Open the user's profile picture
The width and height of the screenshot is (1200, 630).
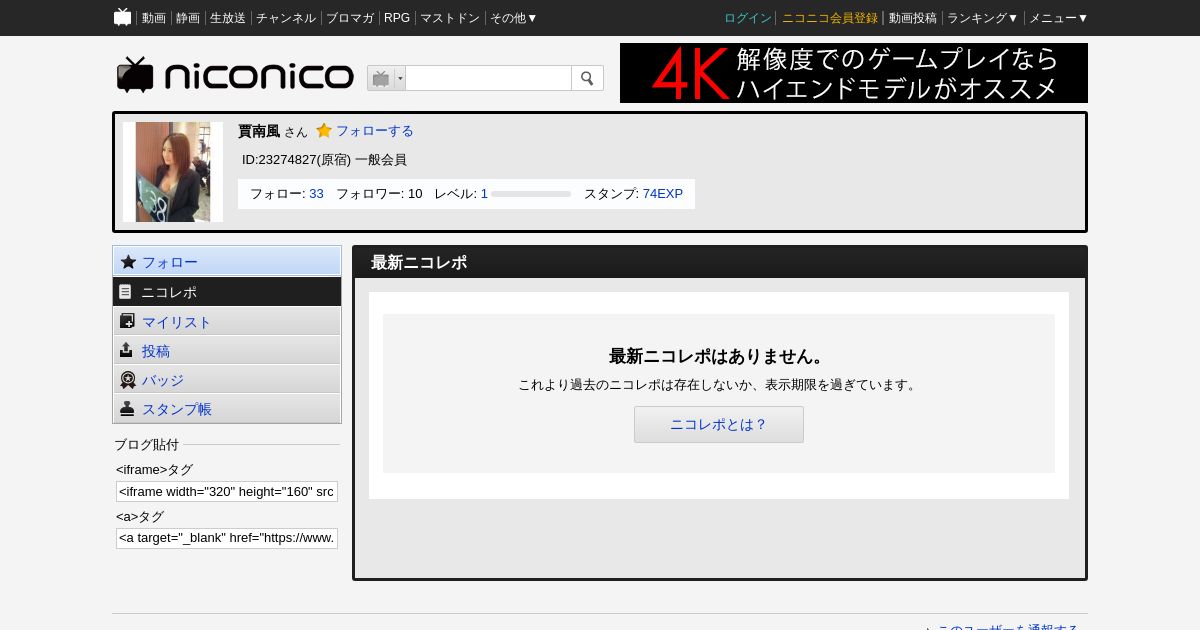click(x=173, y=172)
